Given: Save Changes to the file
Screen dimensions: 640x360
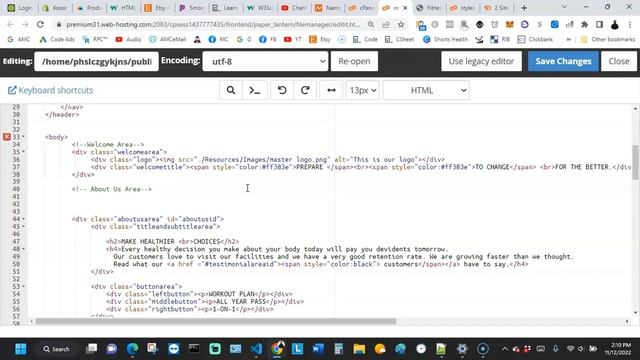Looking at the screenshot, I should [563, 61].
